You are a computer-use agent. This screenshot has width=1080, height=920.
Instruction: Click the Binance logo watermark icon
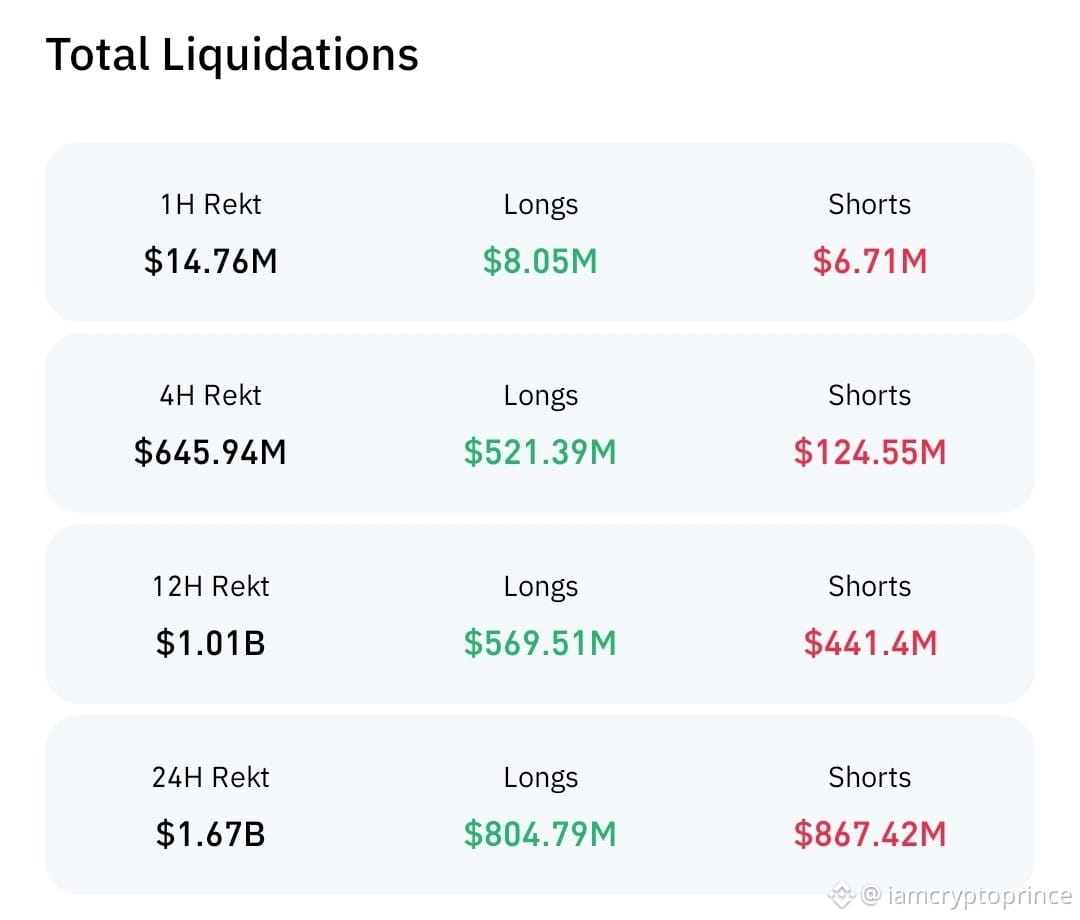coord(841,896)
